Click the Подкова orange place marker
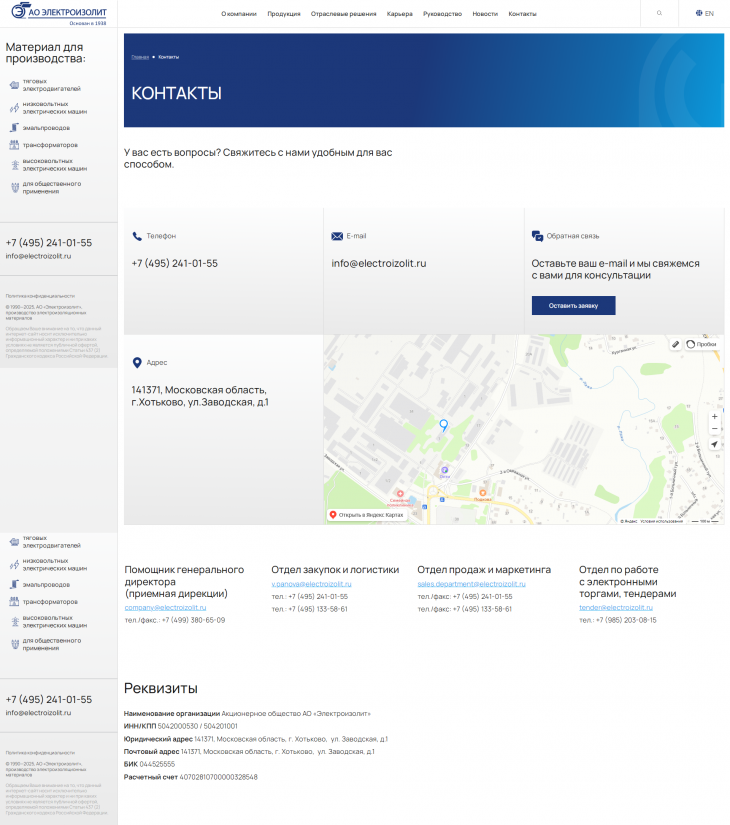The height and width of the screenshot is (825, 730). pos(483,494)
